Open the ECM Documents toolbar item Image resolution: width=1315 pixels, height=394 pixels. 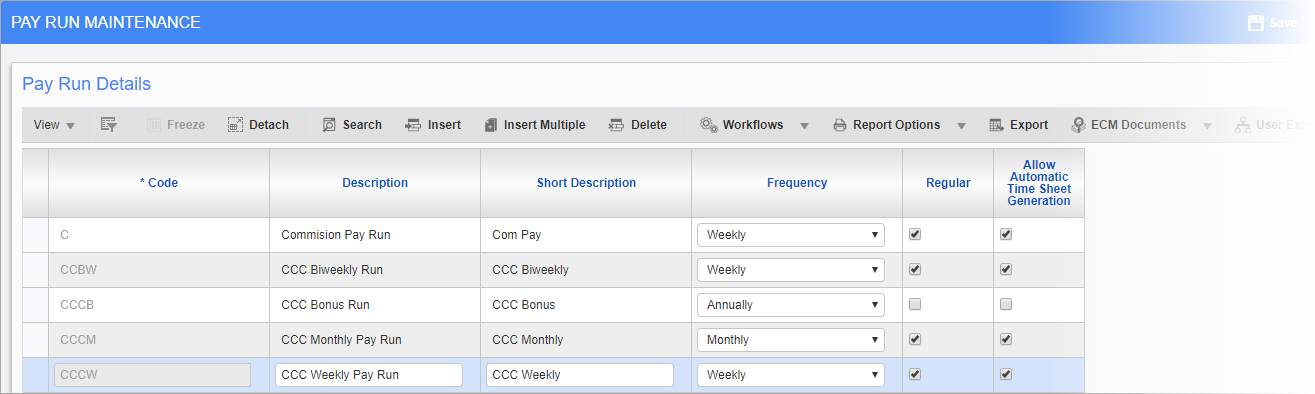(x=1128, y=125)
